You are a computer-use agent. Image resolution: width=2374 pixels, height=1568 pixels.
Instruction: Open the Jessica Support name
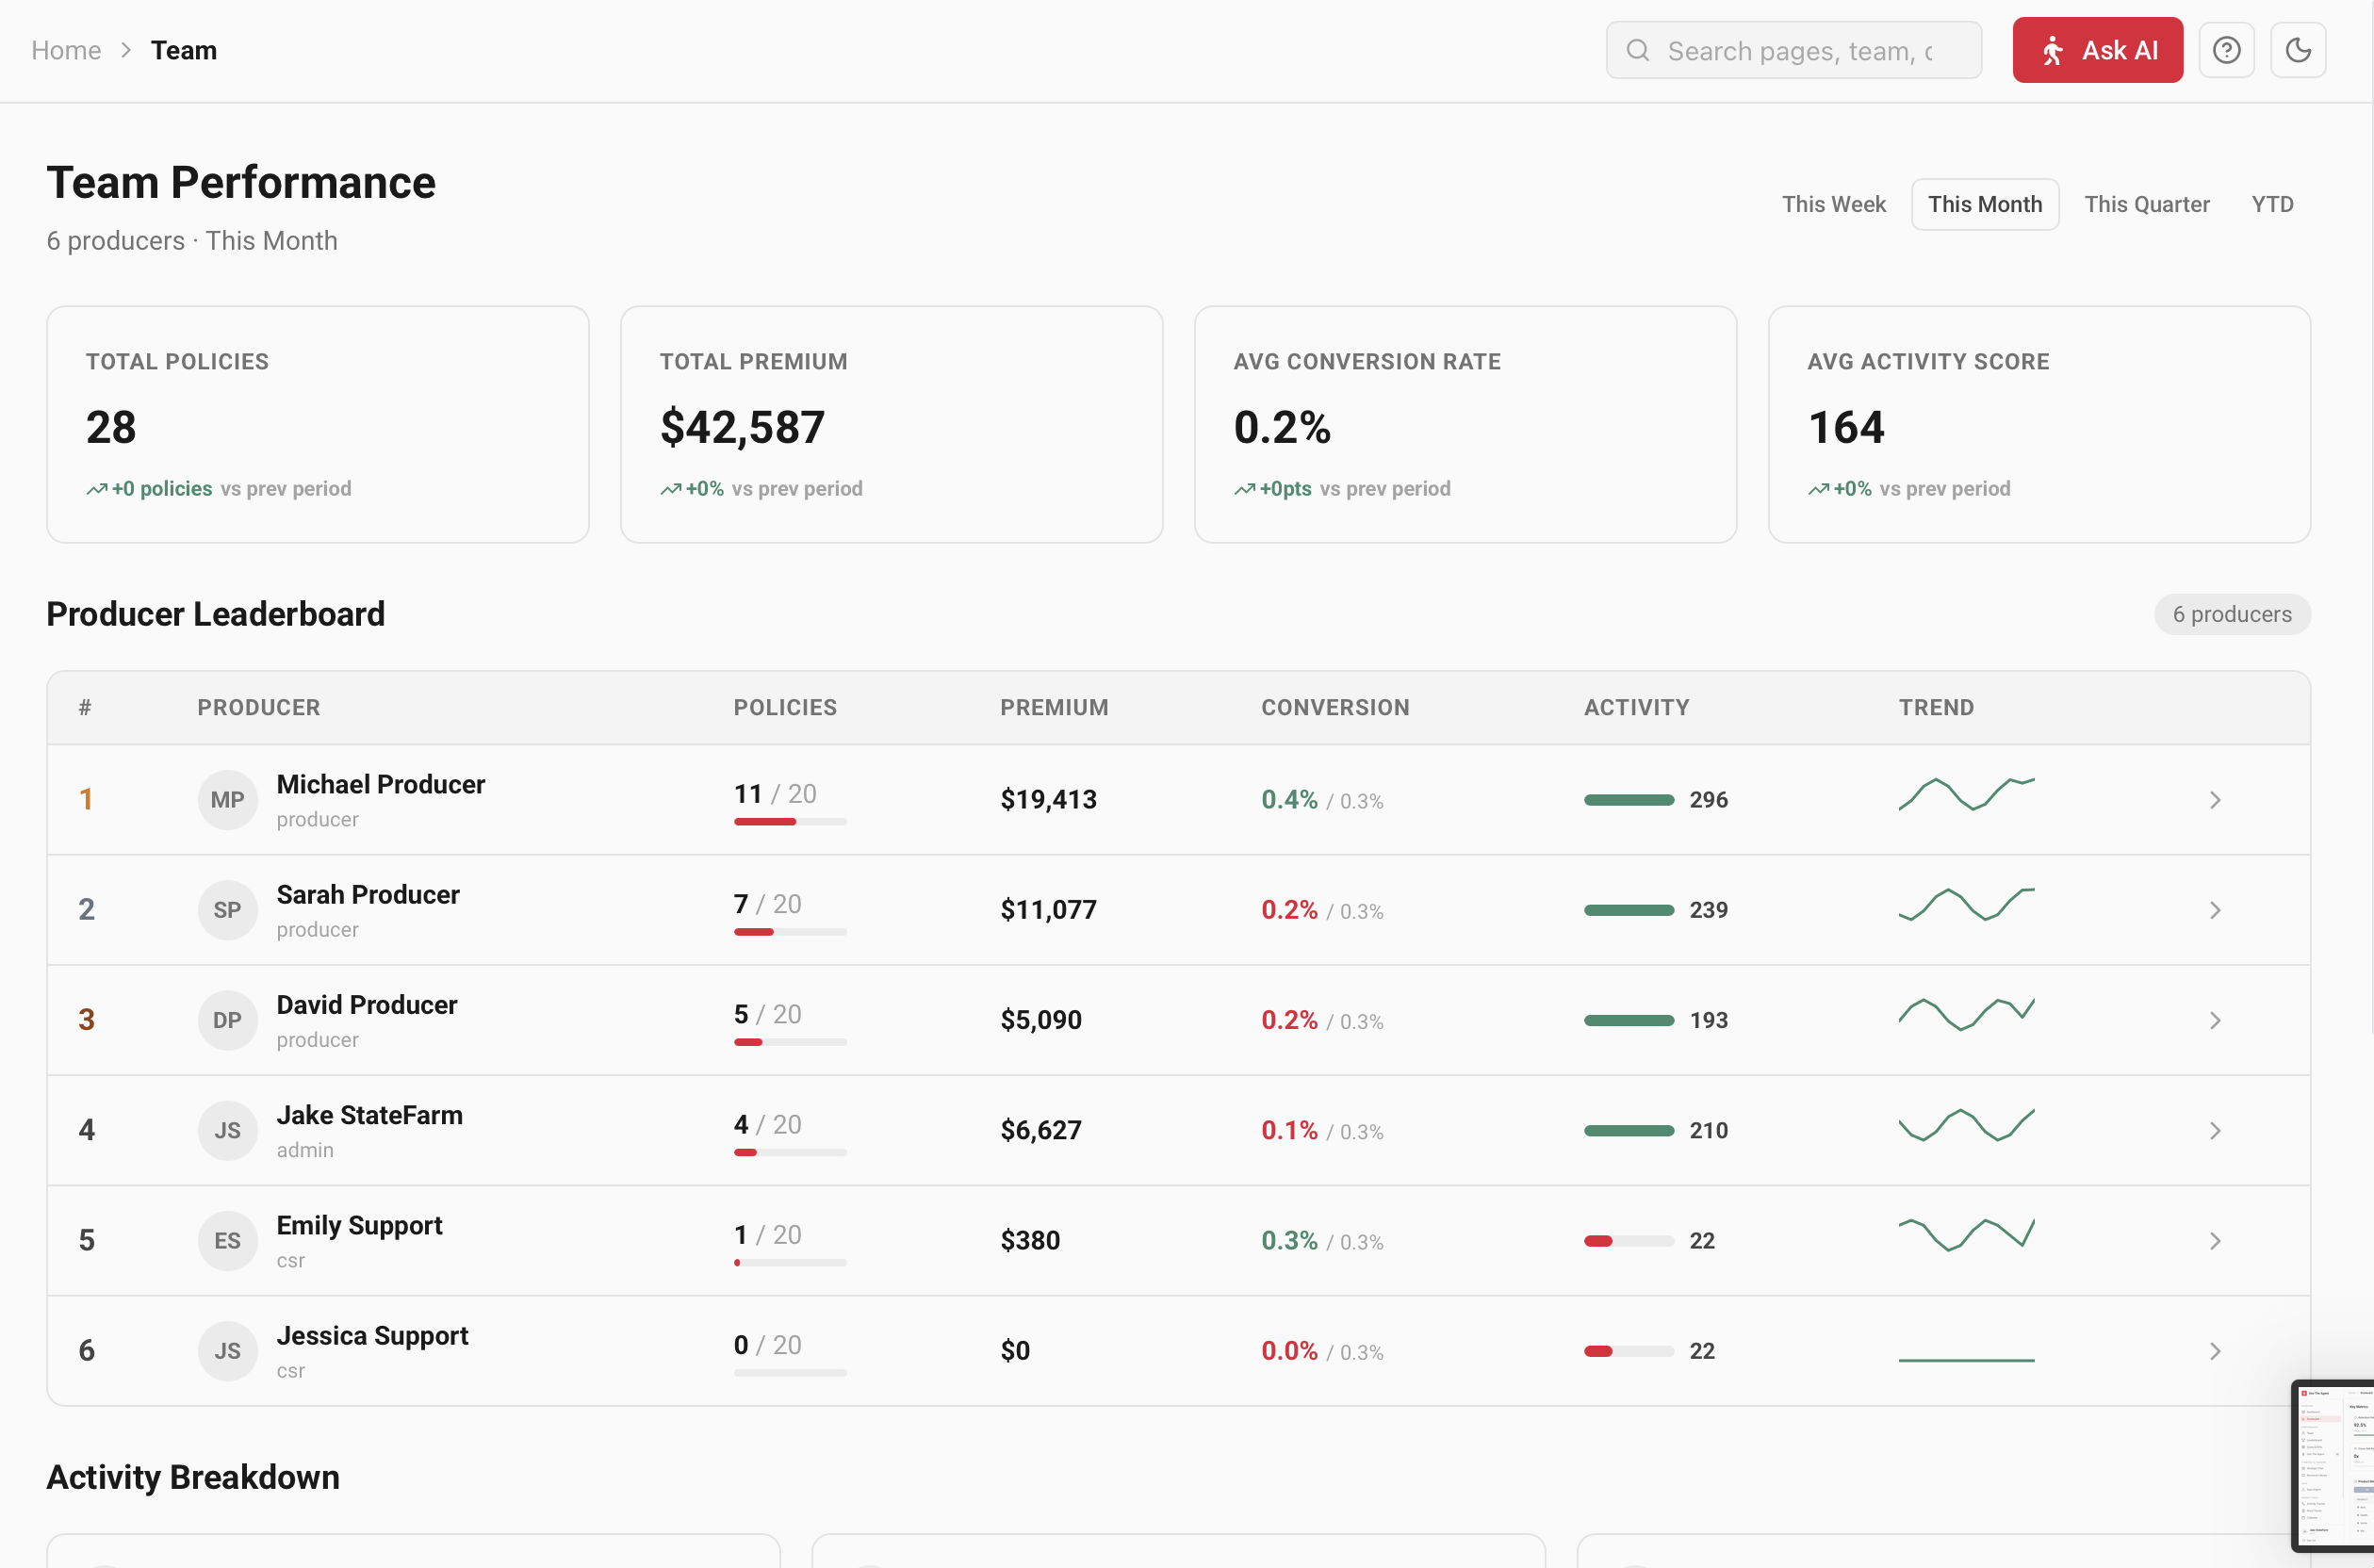point(373,1335)
